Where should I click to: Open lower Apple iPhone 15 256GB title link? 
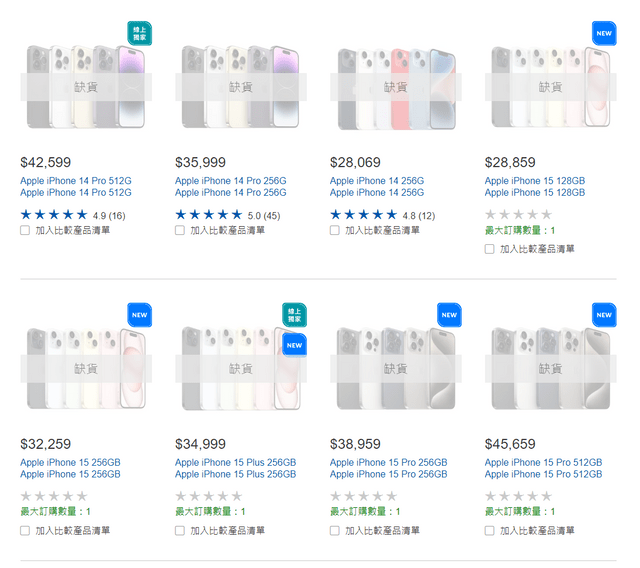coord(70,474)
